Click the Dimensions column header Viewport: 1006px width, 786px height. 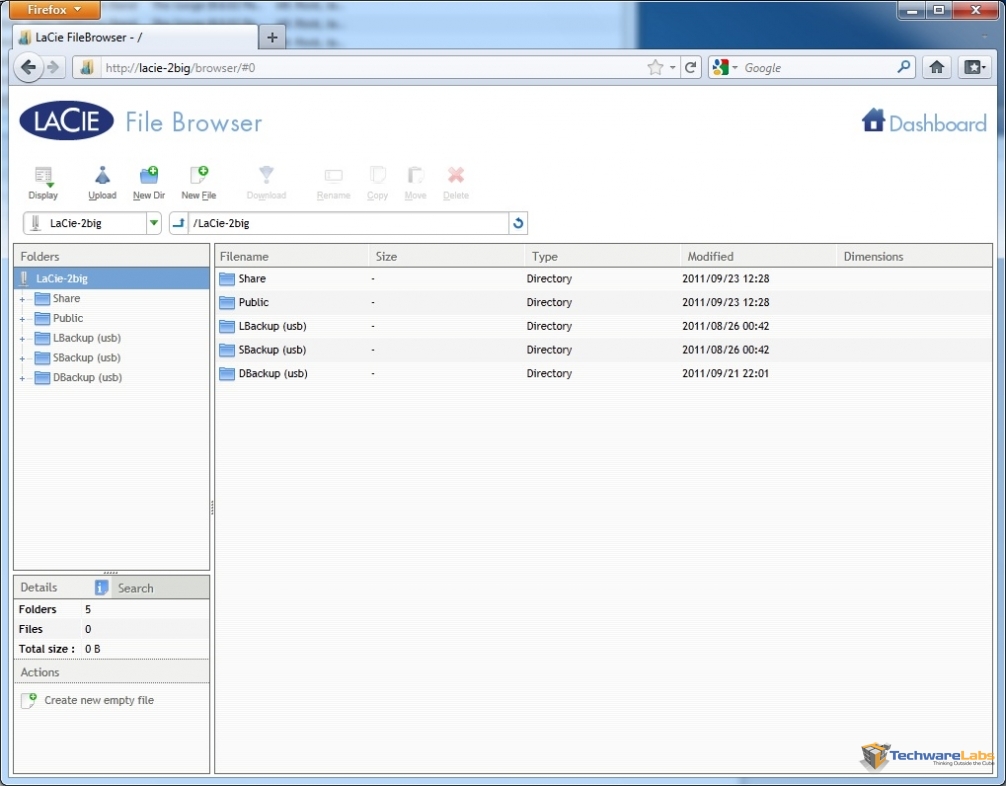point(914,256)
